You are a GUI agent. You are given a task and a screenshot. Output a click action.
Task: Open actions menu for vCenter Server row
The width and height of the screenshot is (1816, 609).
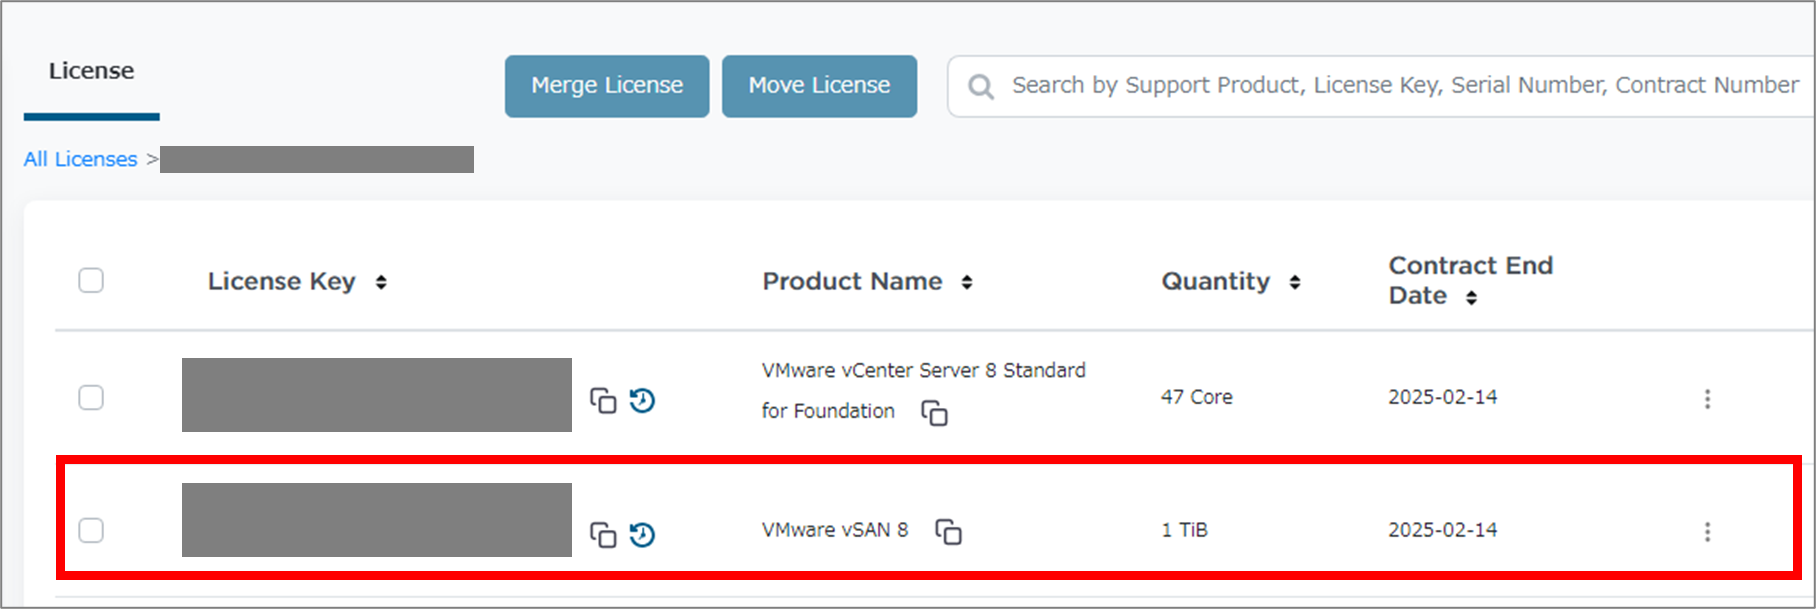1707,399
